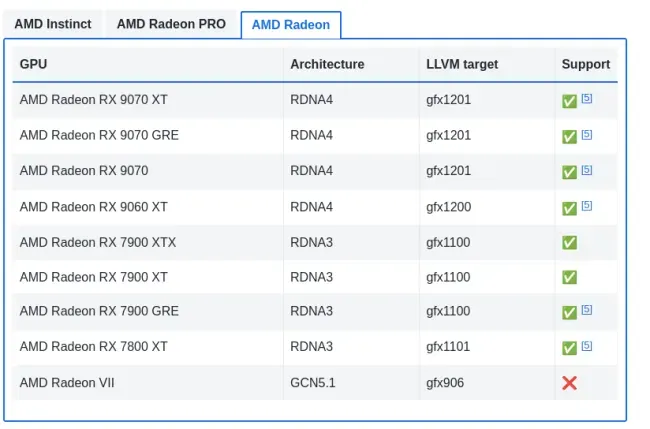The width and height of the screenshot is (650, 429).
Task: Click the green checkmark for RX 9070 XT
Action: pyautogui.click(x=569, y=101)
